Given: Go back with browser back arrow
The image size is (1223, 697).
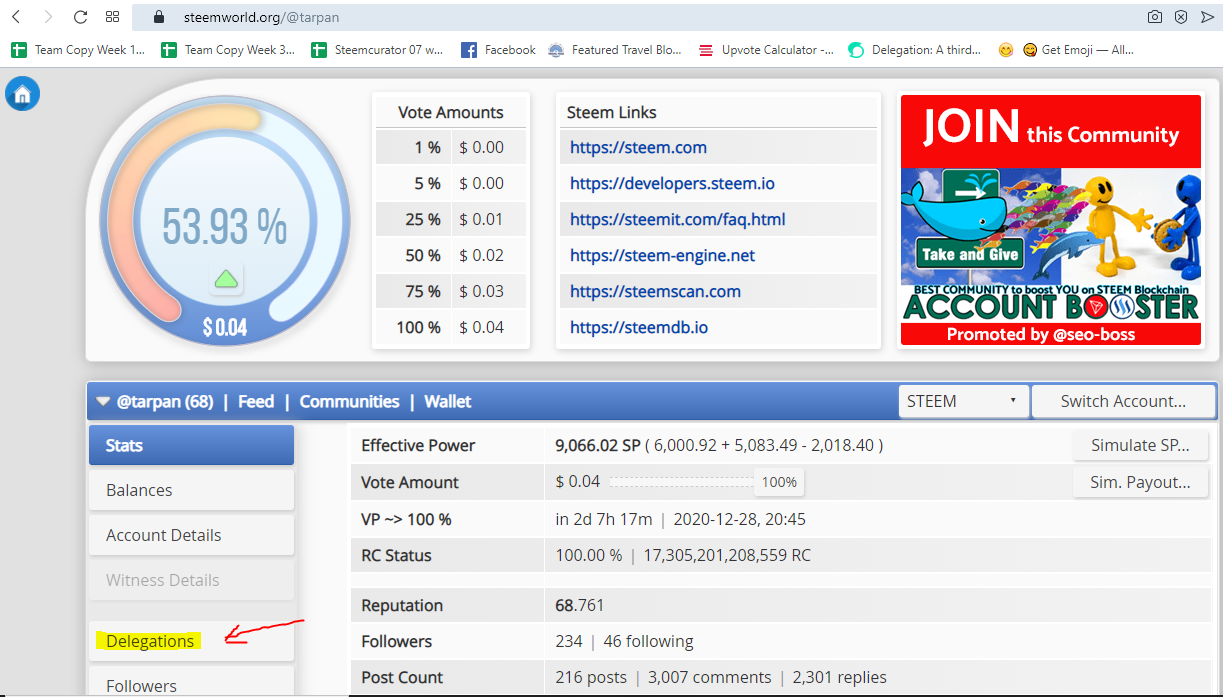Looking at the screenshot, I should coord(16,17).
